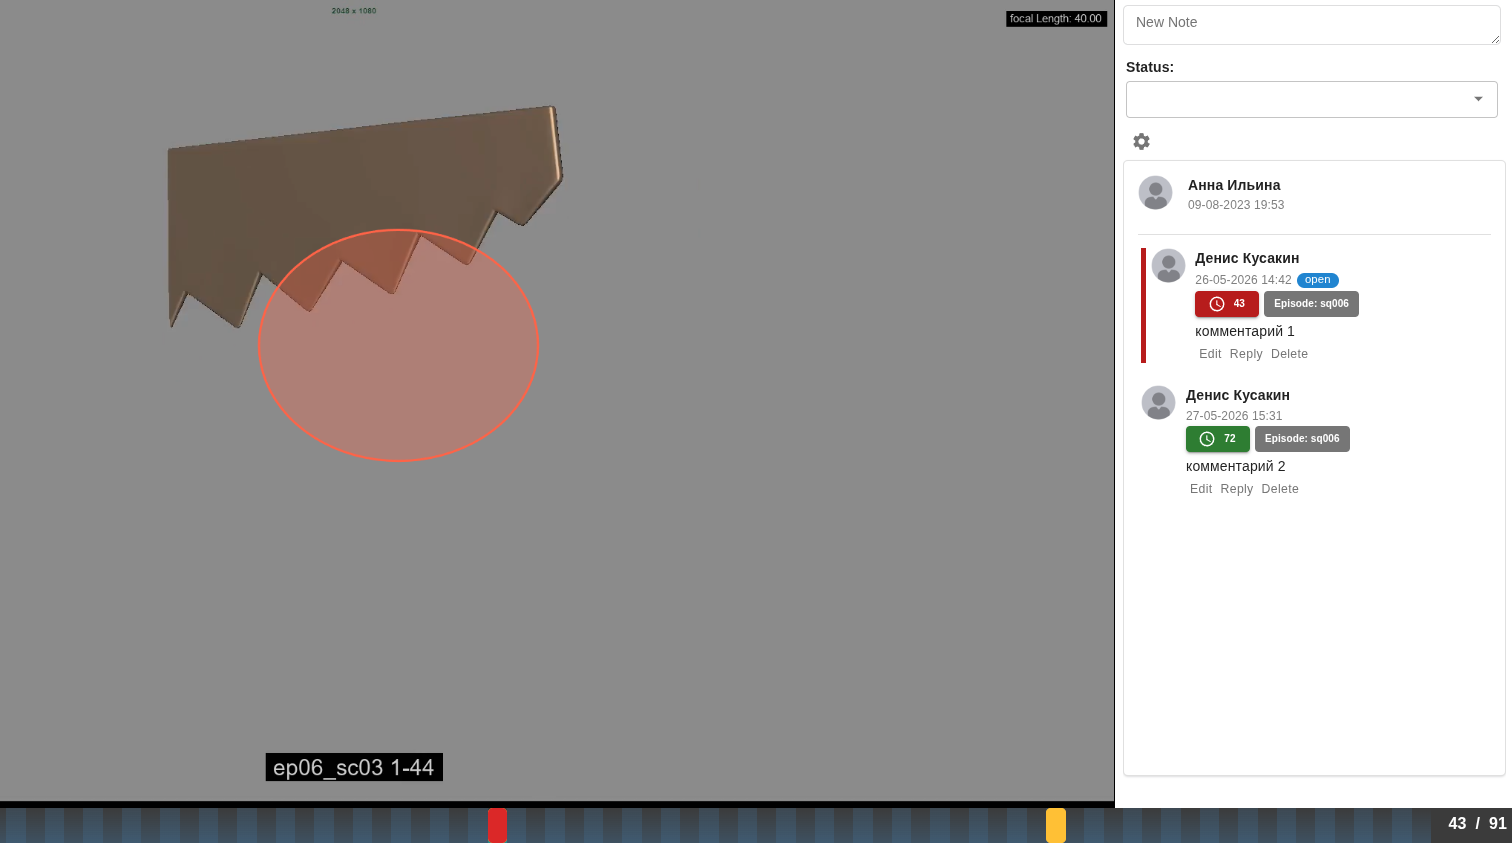This screenshot has height=843, width=1512.
Task: Click Анна Ильина's avatar icon
Action: 1156,192
